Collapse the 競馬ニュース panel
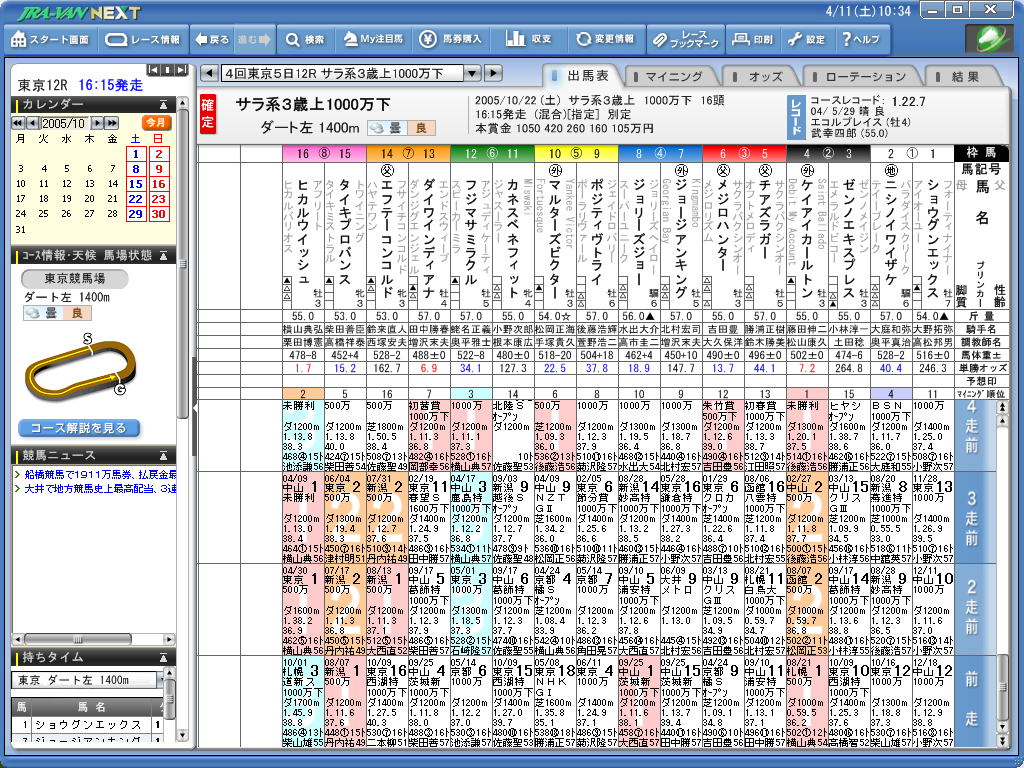 tap(163, 454)
